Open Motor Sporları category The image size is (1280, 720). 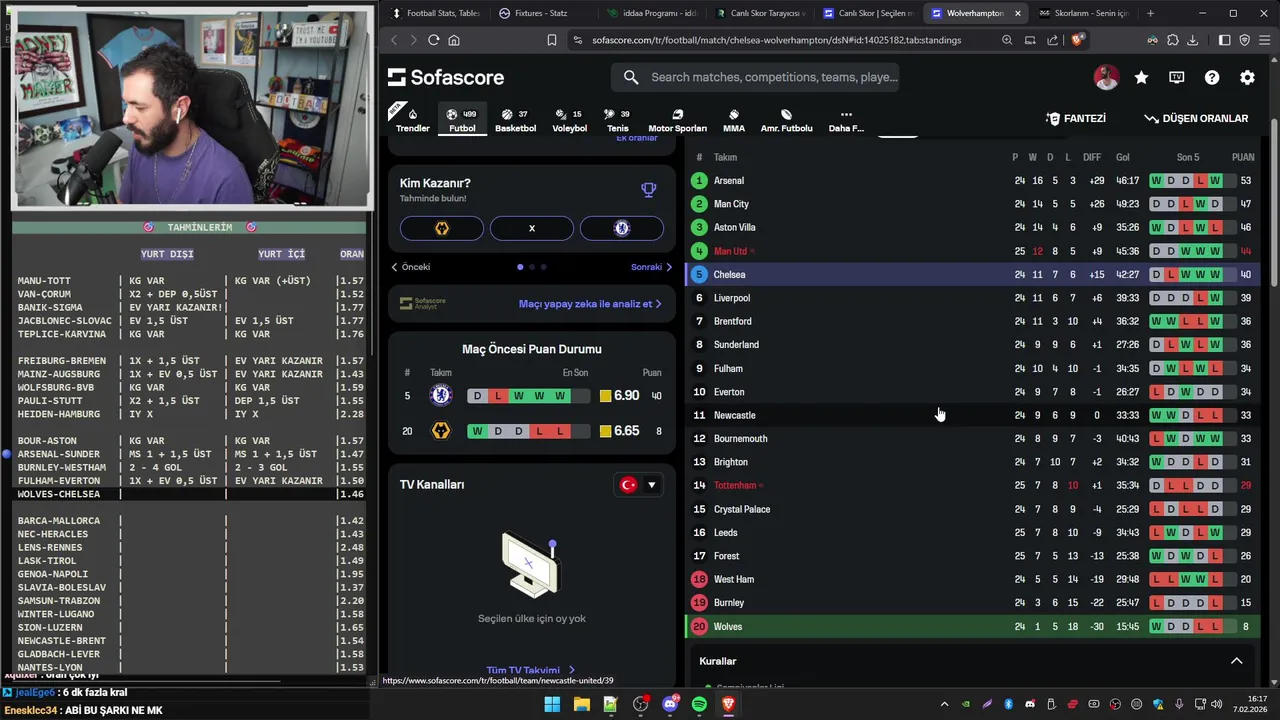point(677,120)
